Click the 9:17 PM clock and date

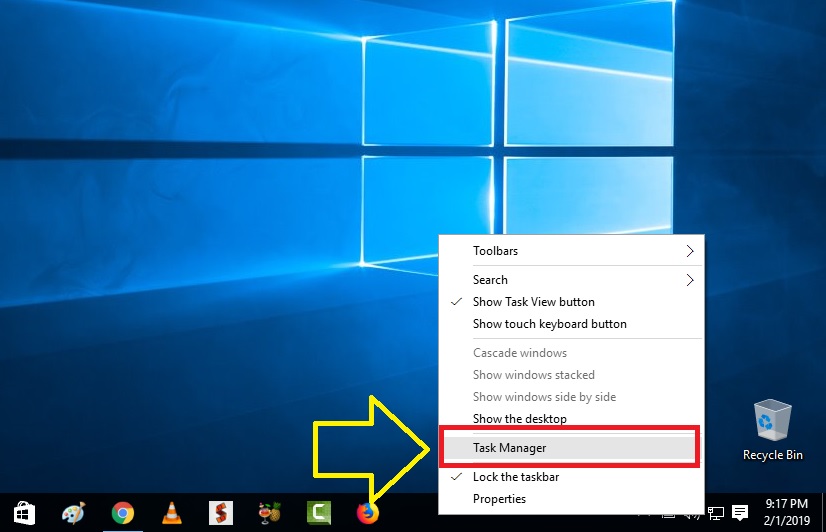786,512
